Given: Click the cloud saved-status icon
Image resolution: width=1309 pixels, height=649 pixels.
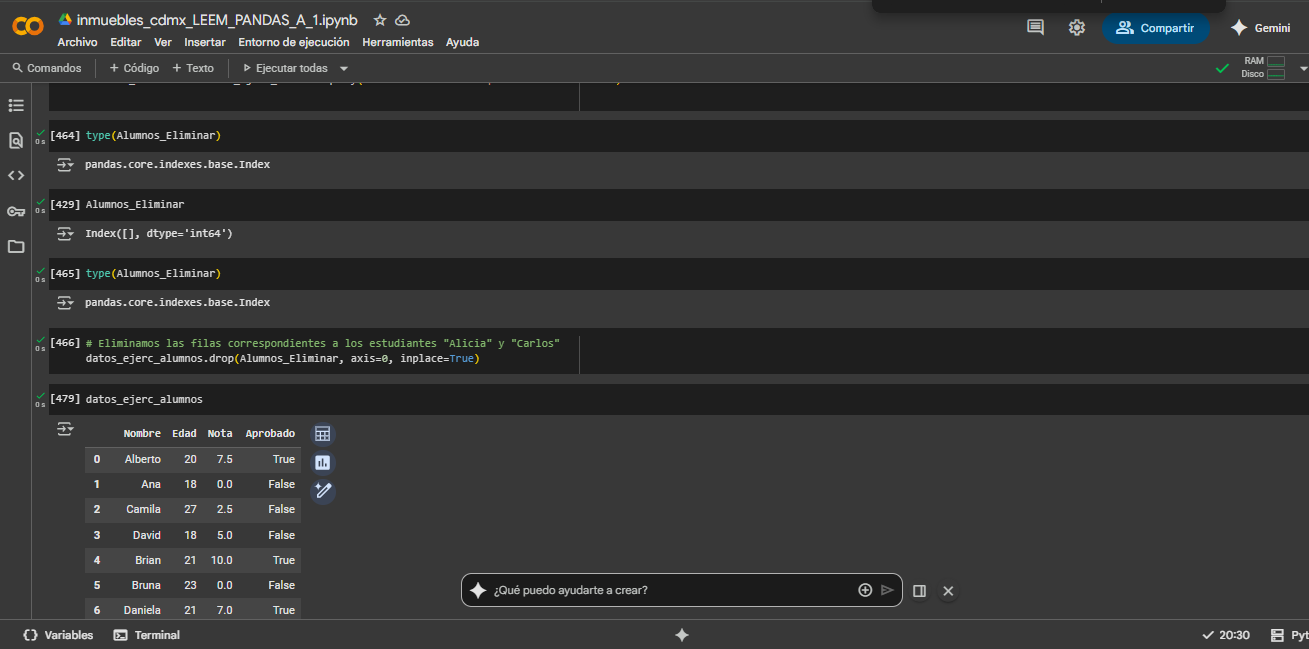Looking at the screenshot, I should click(x=402, y=20).
